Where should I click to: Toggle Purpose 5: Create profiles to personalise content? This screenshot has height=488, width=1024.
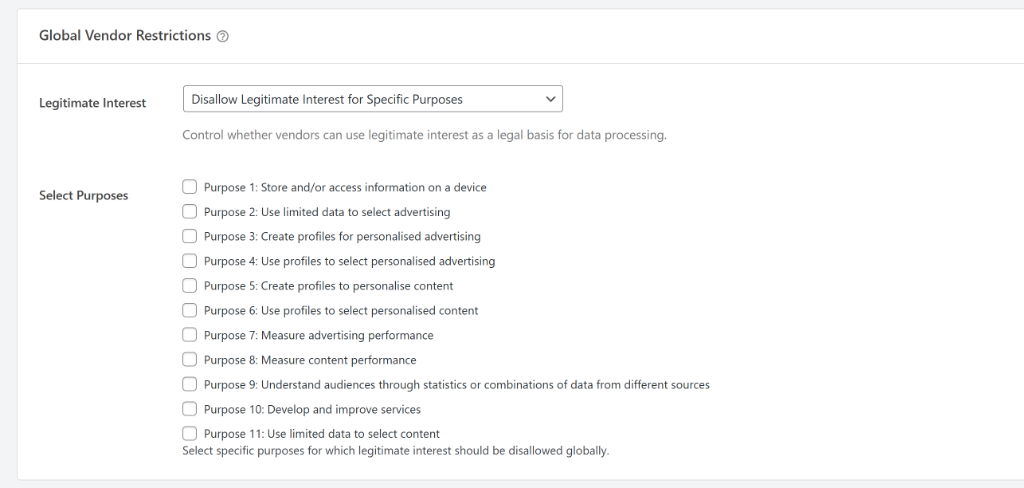190,286
